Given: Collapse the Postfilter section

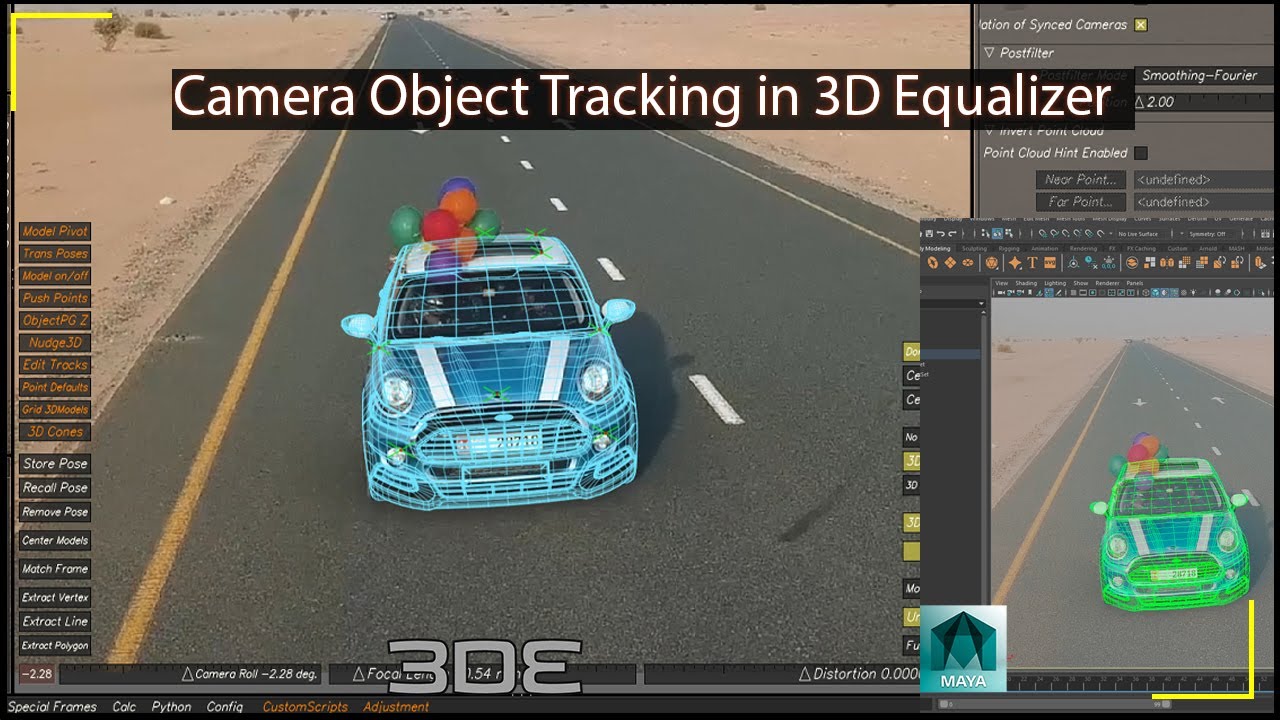Looking at the screenshot, I should point(989,53).
